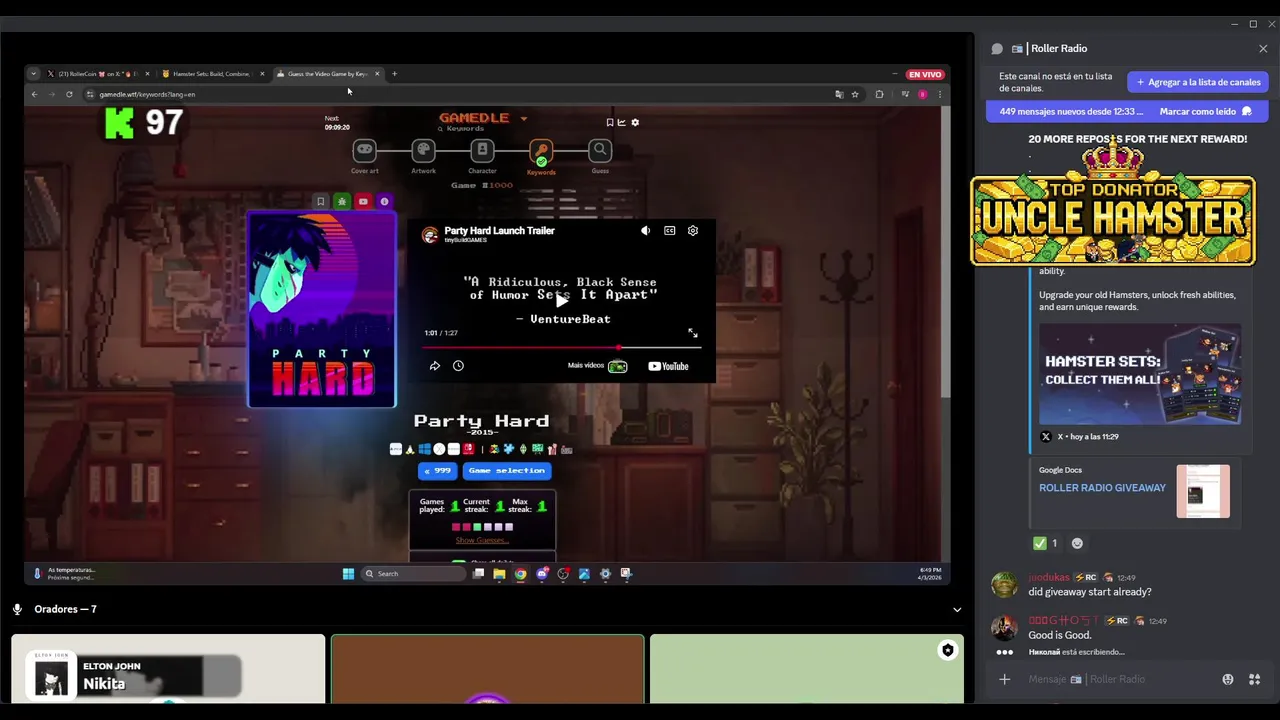
Task: Open the browser tab search chevron
Action: [x=33, y=74]
